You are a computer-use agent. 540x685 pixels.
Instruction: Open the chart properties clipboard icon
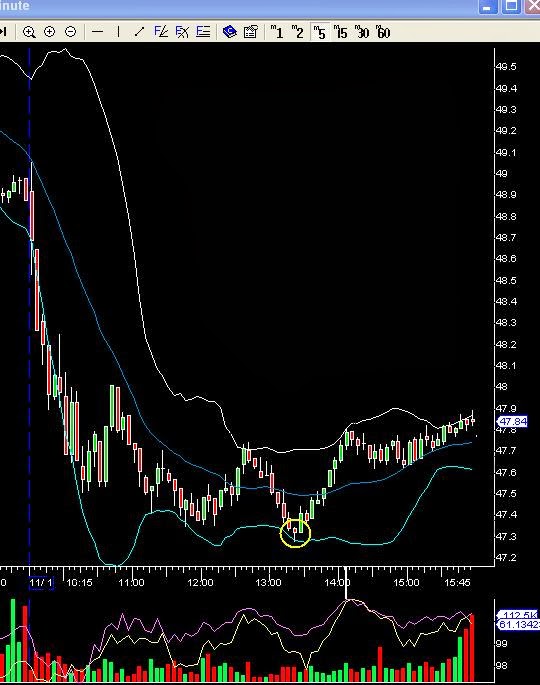click(x=251, y=32)
